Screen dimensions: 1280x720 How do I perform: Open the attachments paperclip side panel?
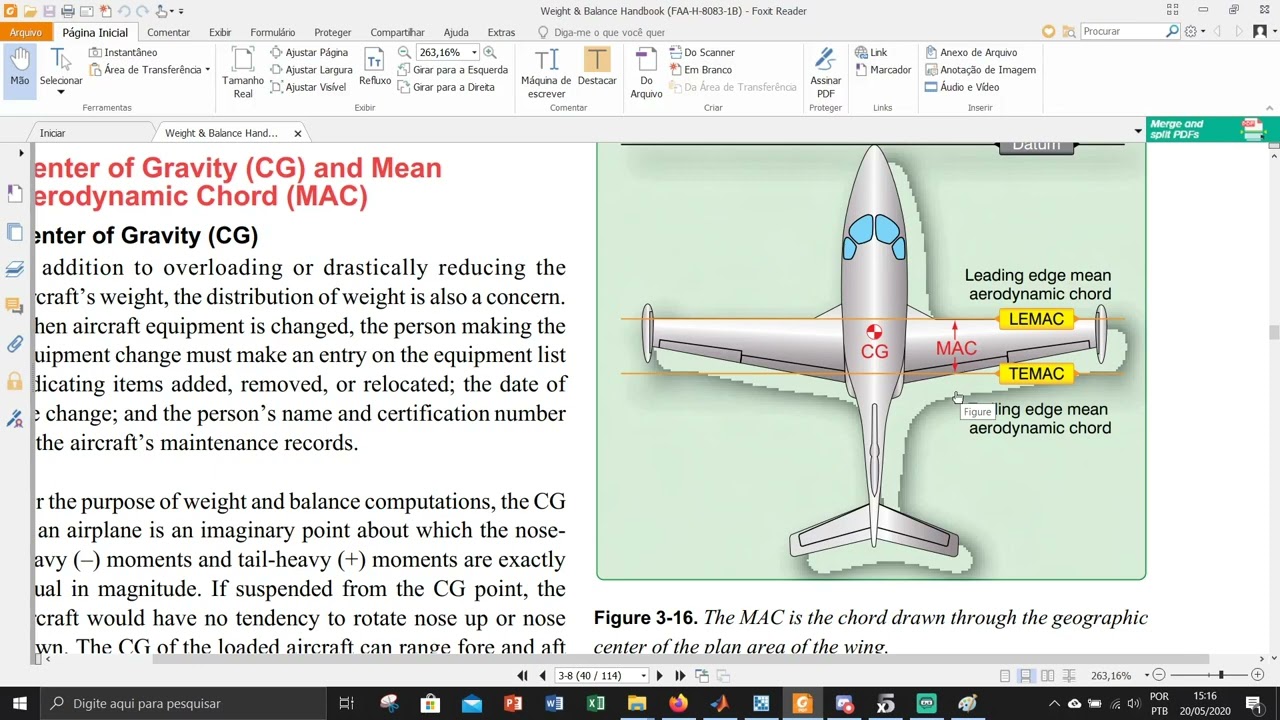pyautogui.click(x=14, y=343)
